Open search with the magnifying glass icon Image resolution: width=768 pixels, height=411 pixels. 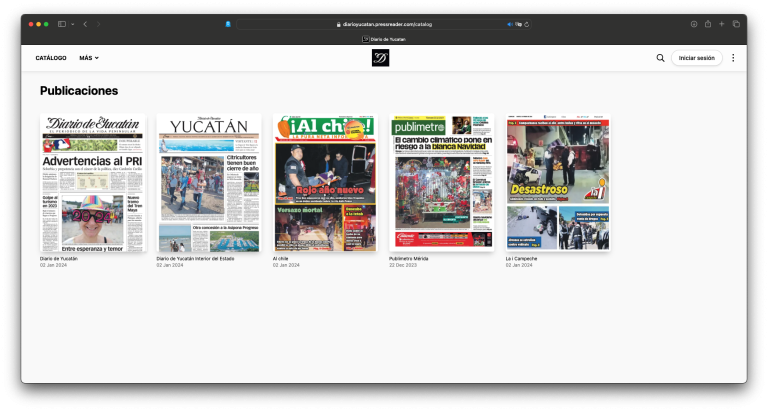pyautogui.click(x=660, y=58)
